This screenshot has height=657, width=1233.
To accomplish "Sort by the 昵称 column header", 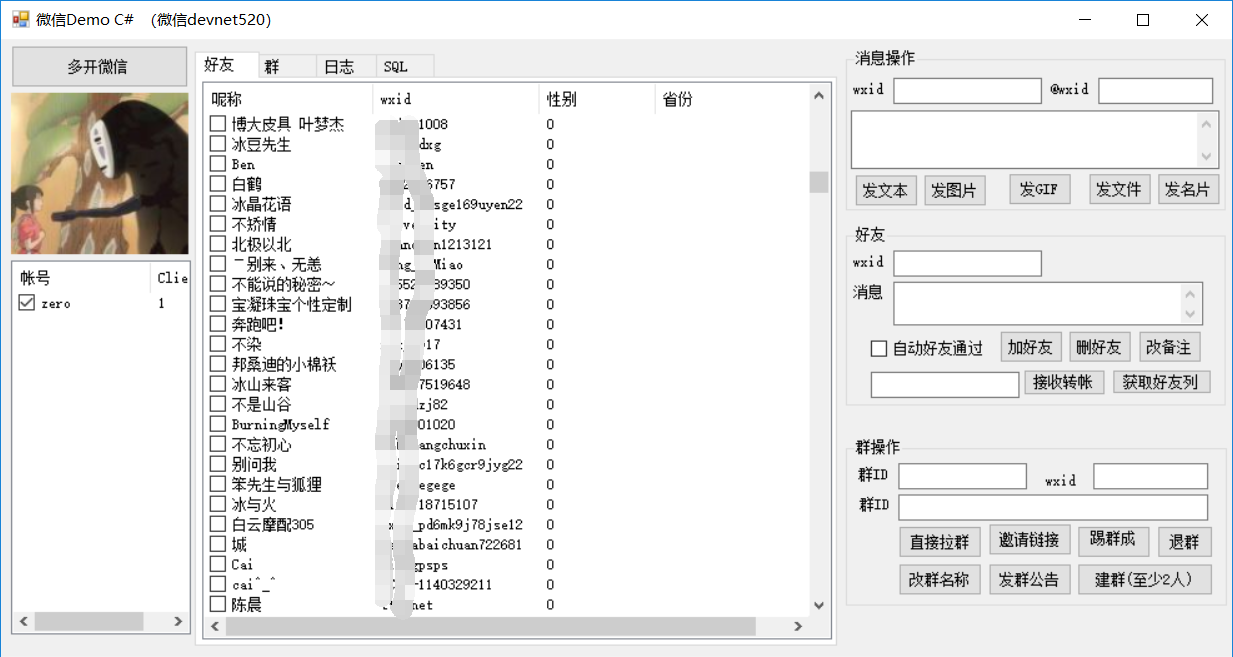I will [x=290, y=99].
